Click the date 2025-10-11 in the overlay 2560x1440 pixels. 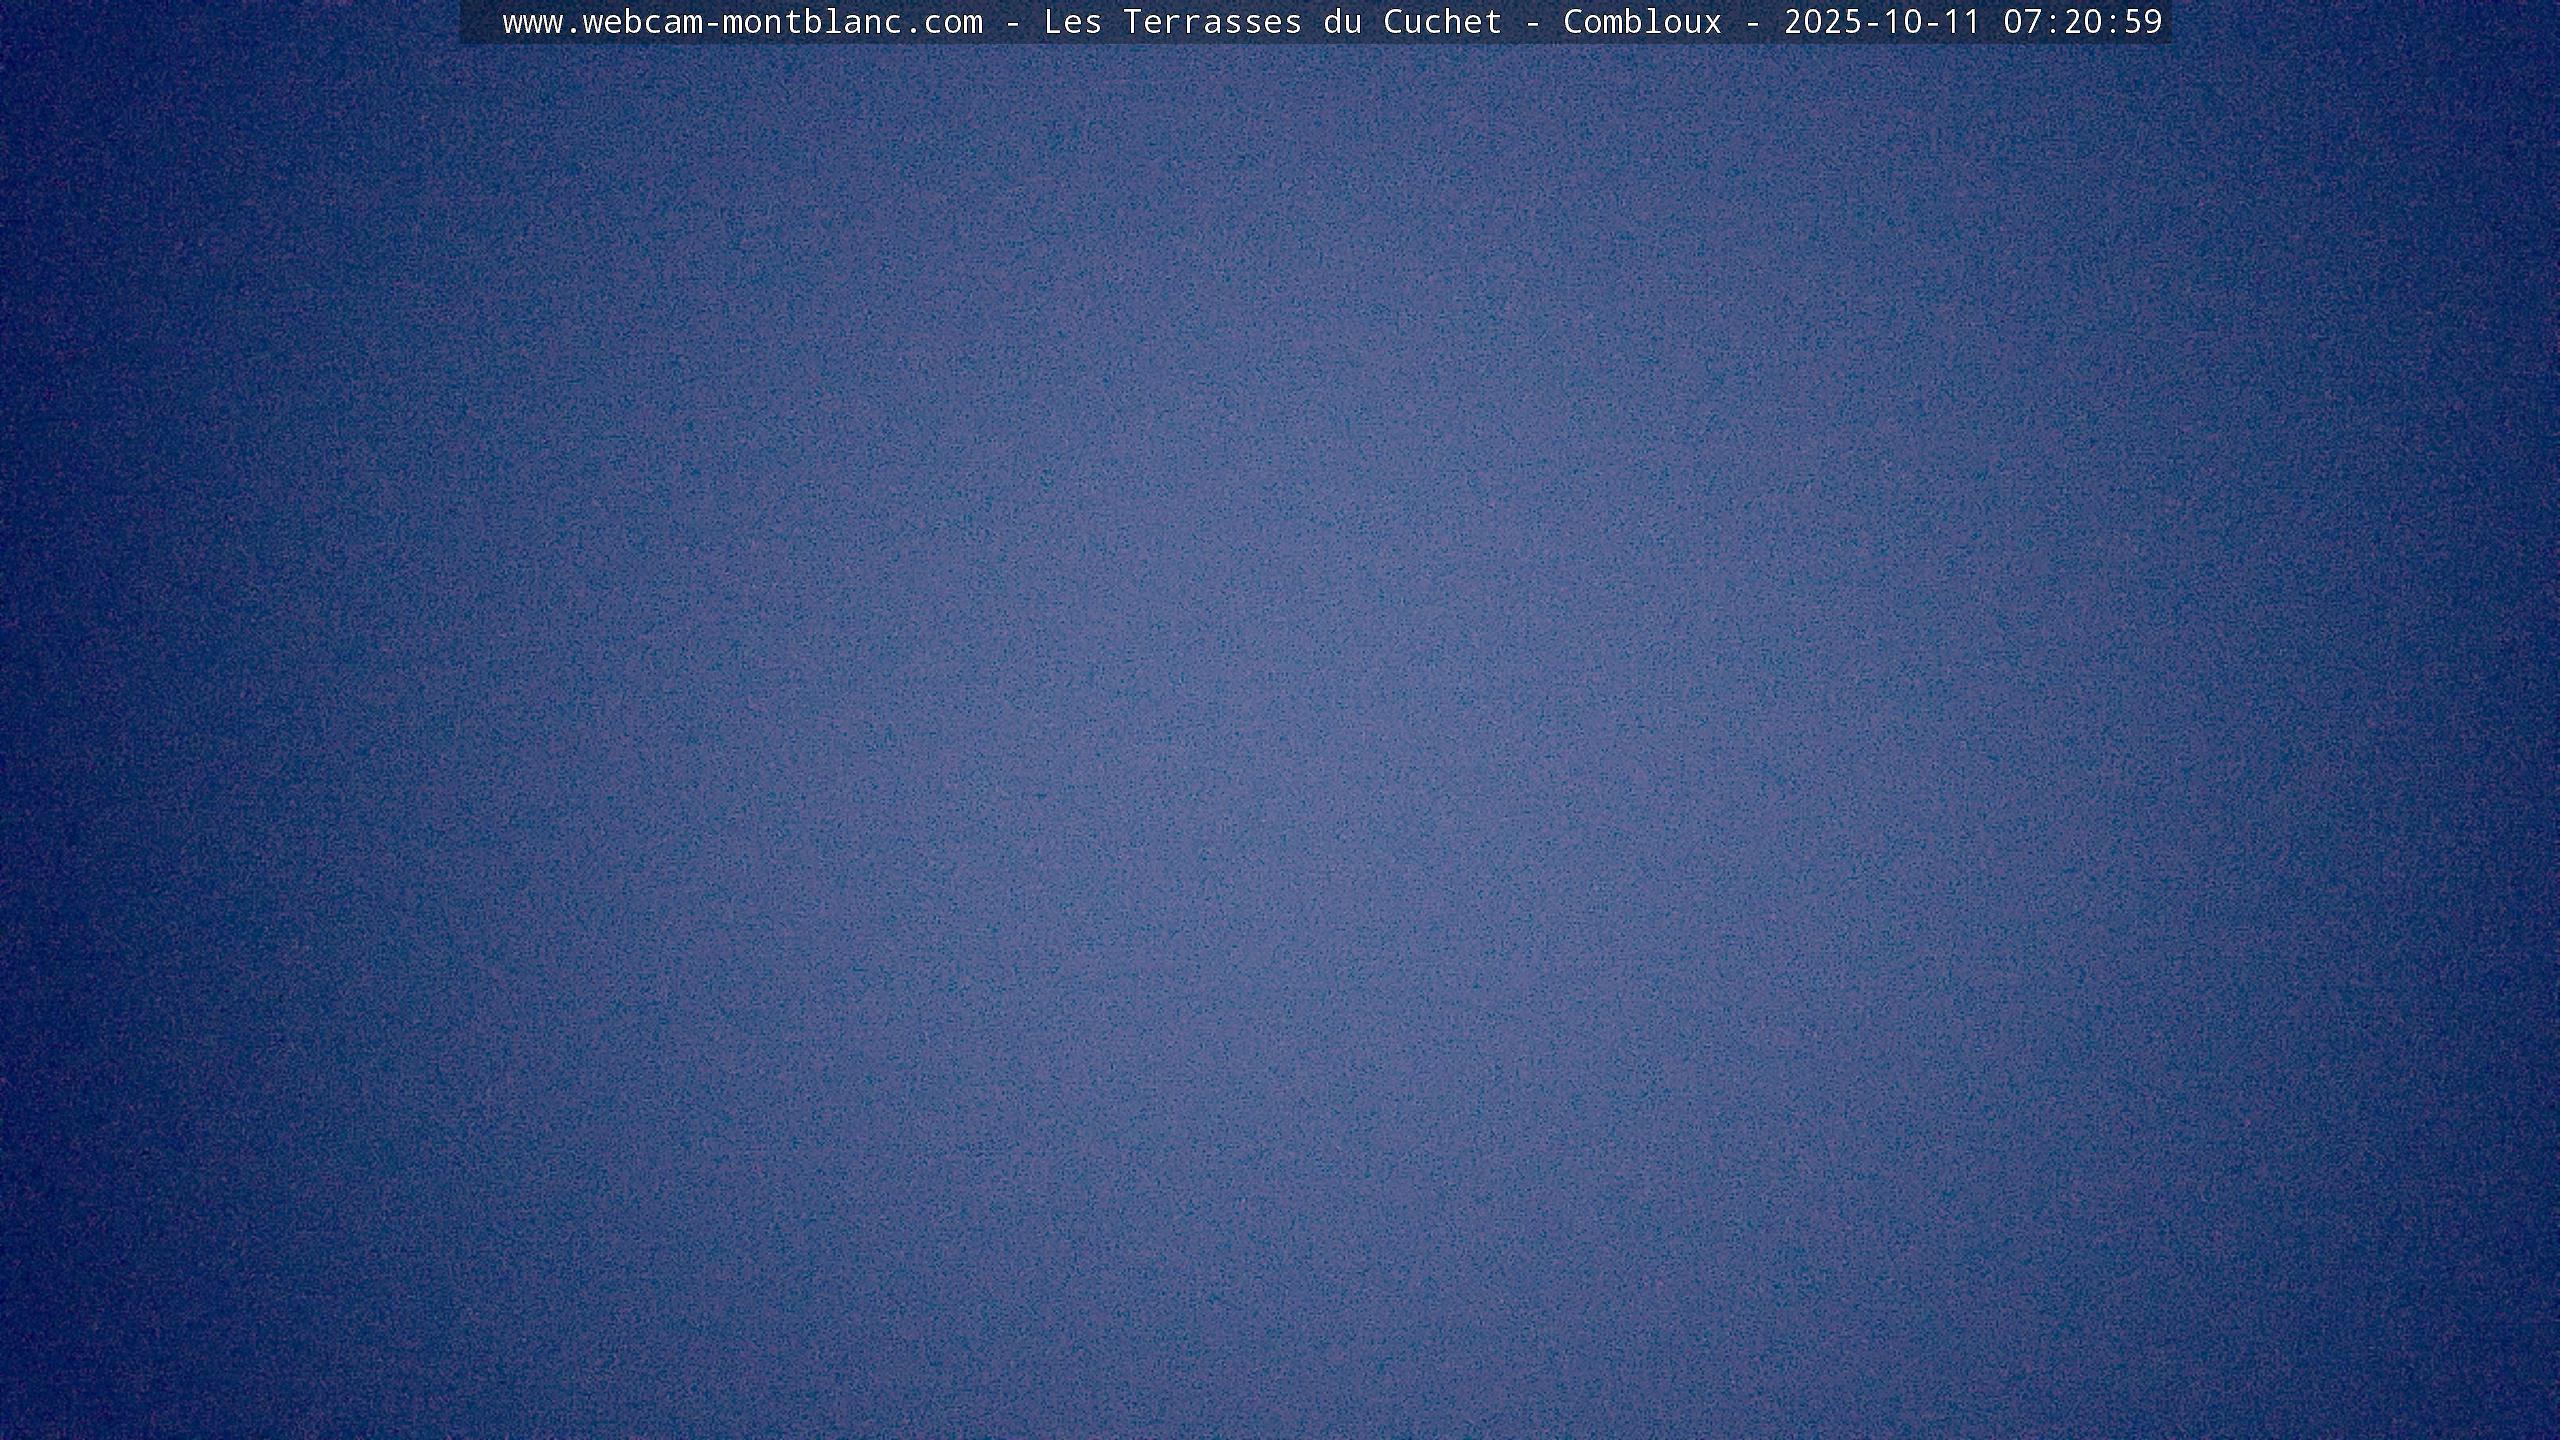coord(1882,22)
